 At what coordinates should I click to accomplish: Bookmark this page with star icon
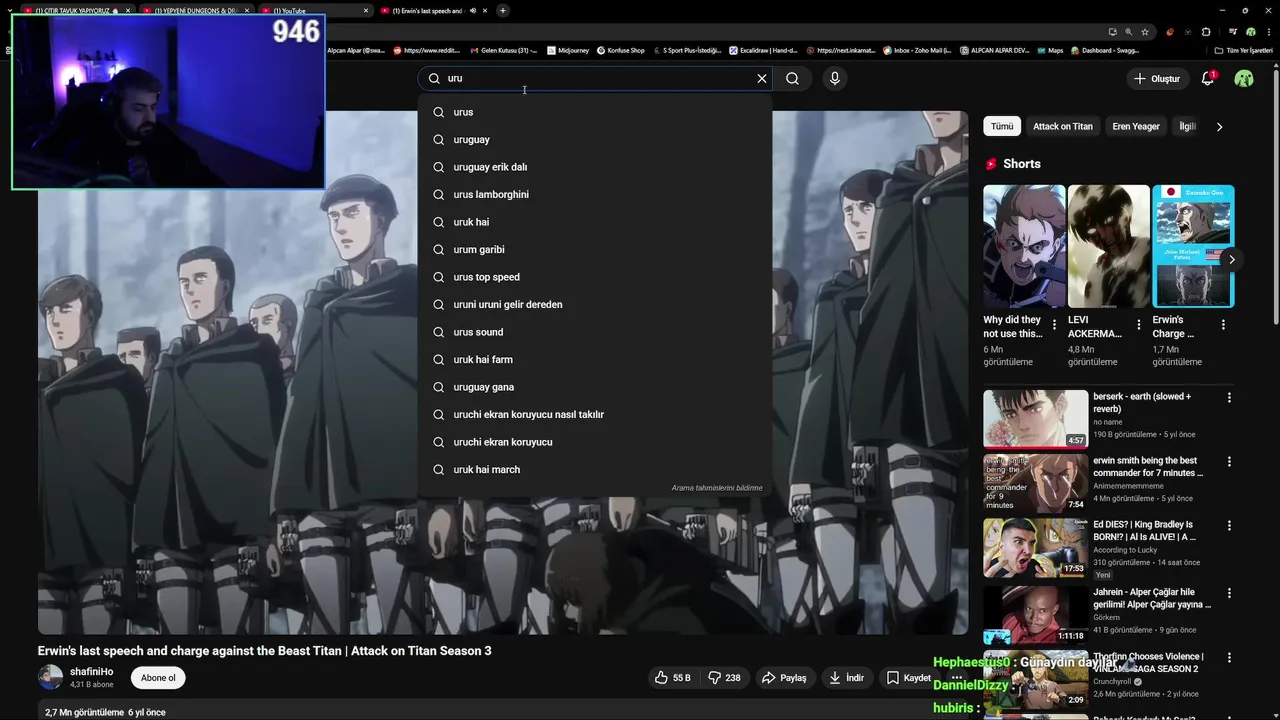click(x=1145, y=31)
